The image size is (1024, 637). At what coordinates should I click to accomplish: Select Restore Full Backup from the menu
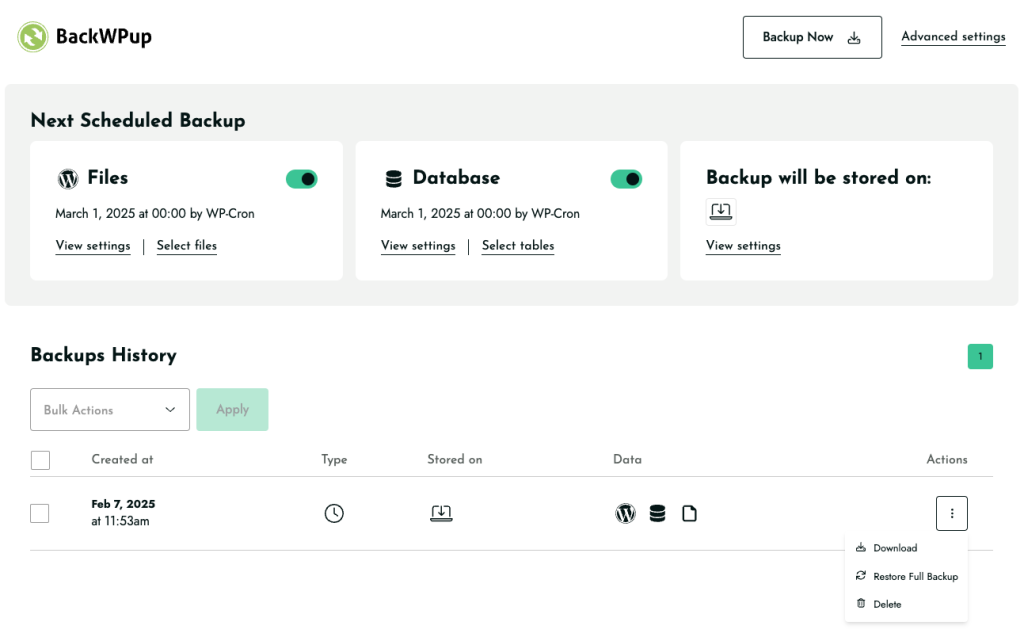tap(915, 576)
